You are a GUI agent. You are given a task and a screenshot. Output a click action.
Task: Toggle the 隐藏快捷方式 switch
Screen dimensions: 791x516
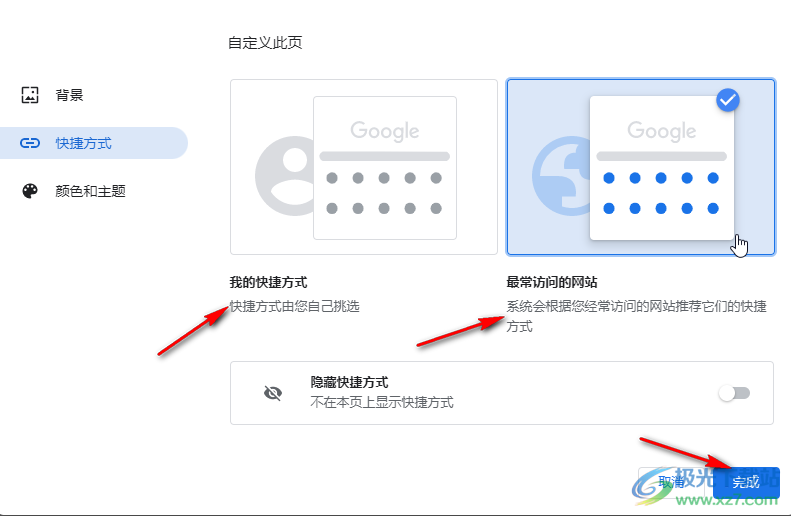pos(734,393)
